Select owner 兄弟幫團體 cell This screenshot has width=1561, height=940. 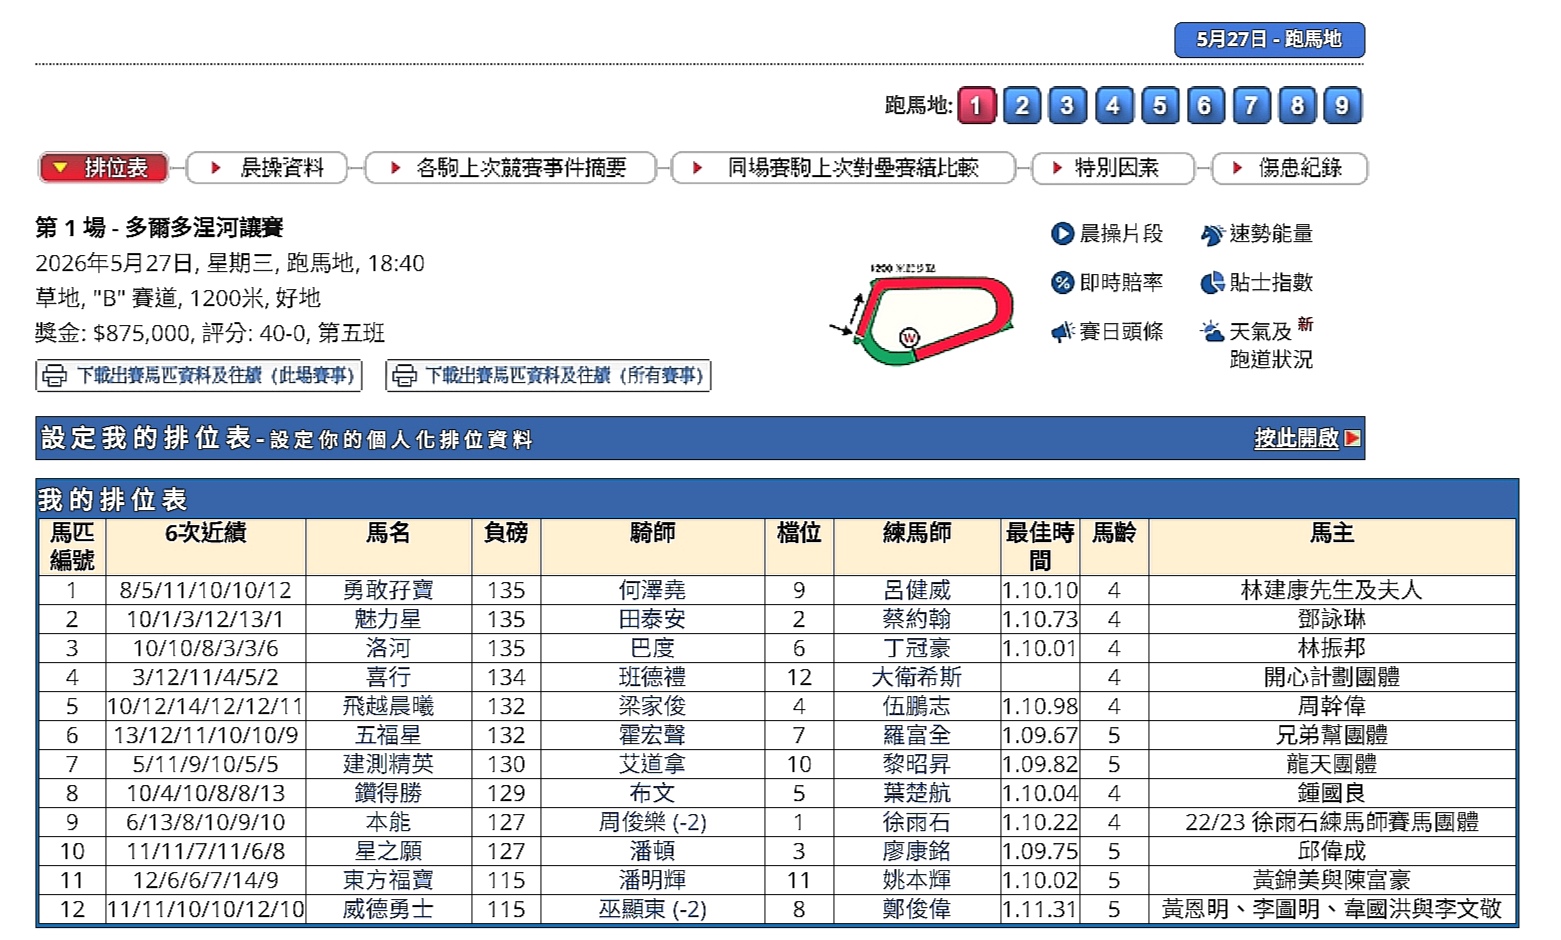tap(1332, 735)
